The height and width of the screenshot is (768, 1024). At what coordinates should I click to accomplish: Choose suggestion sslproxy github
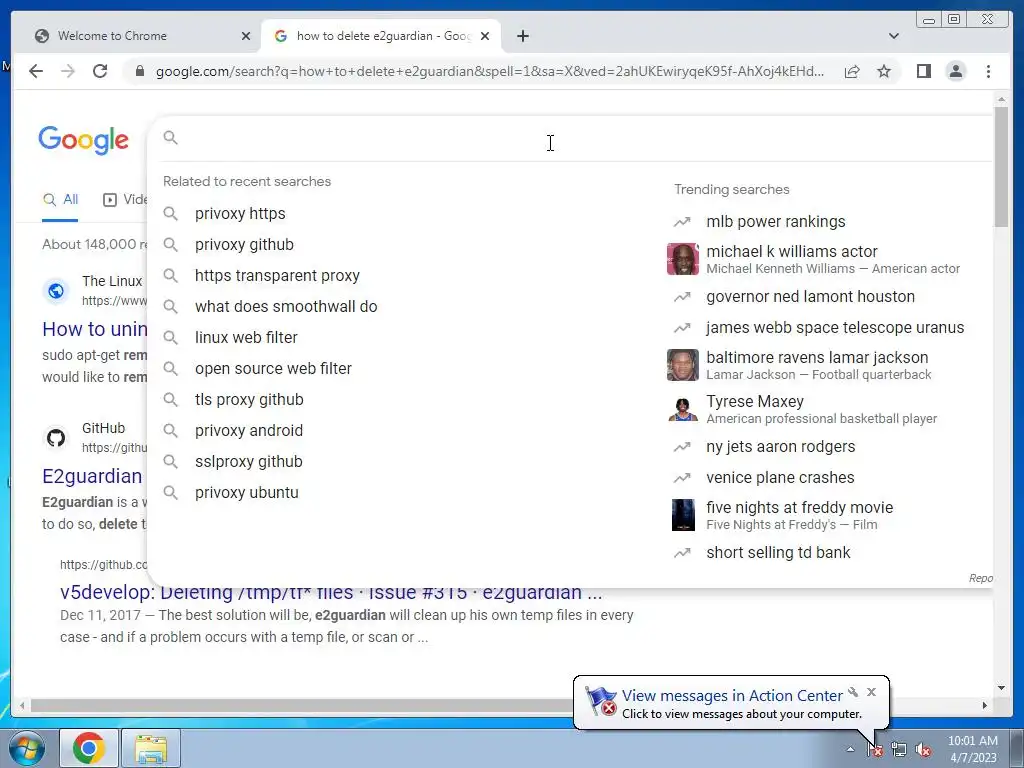coord(248,462)
